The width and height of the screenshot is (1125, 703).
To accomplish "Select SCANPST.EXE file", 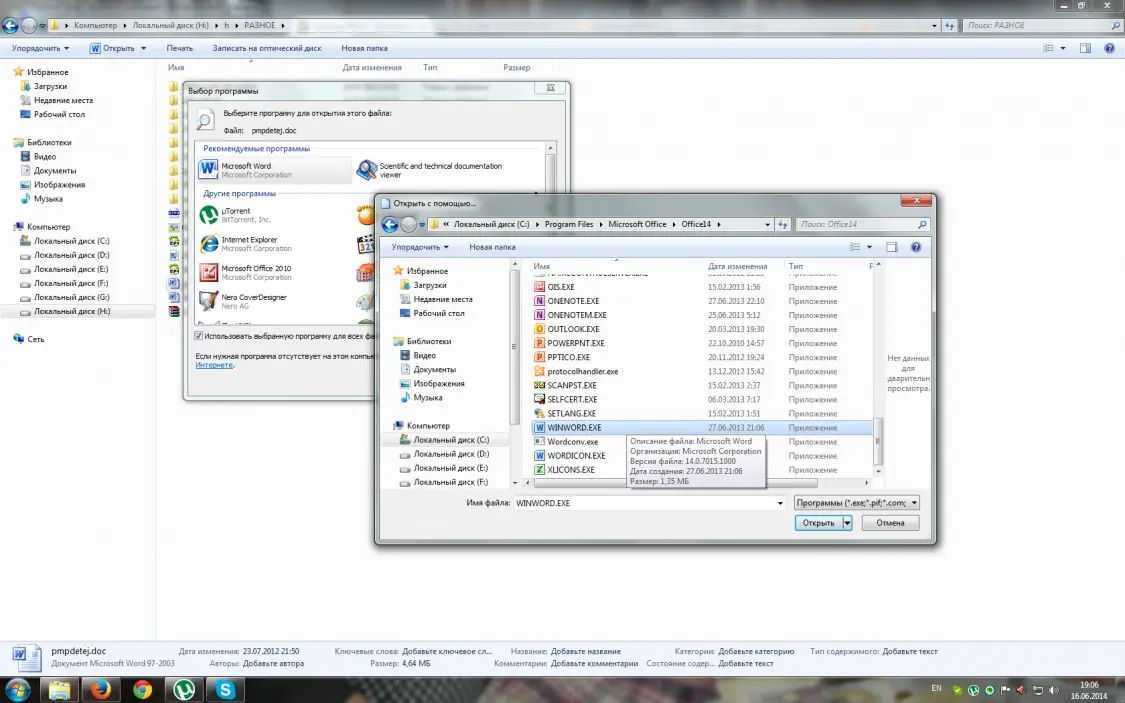I will point(572,385).
